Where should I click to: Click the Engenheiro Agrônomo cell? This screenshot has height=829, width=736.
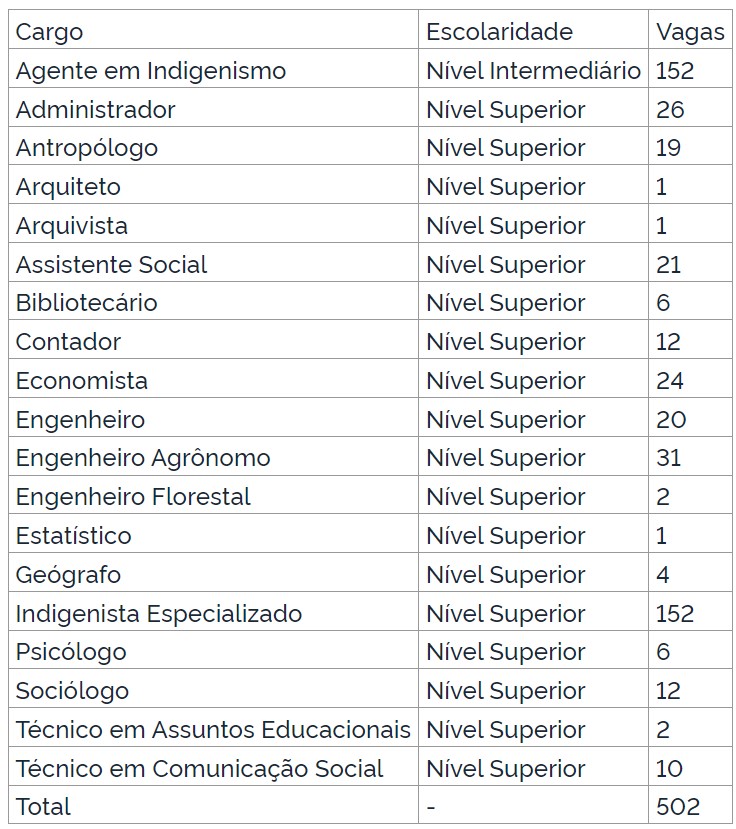click(x=143, y=458)
